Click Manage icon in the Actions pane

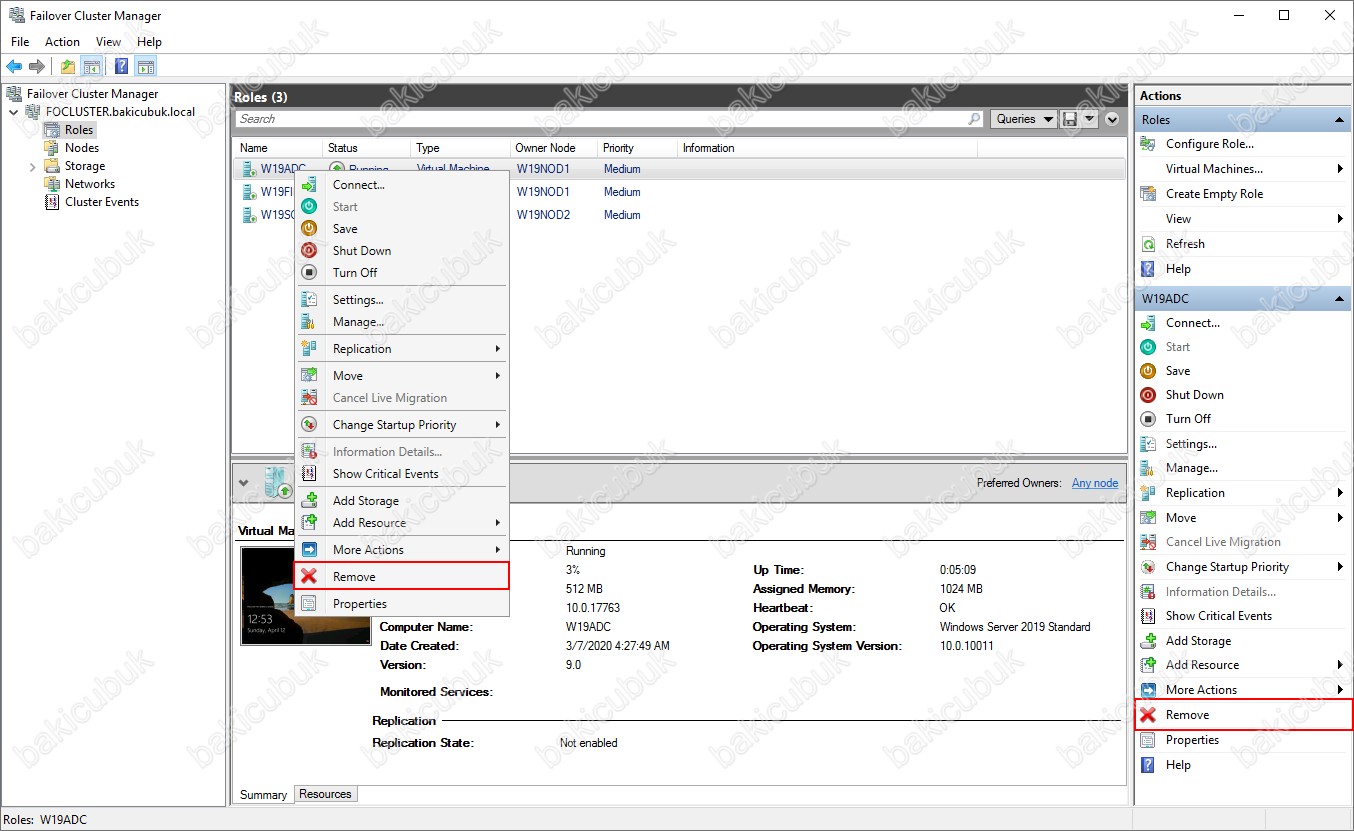[x=1148, y=468]
